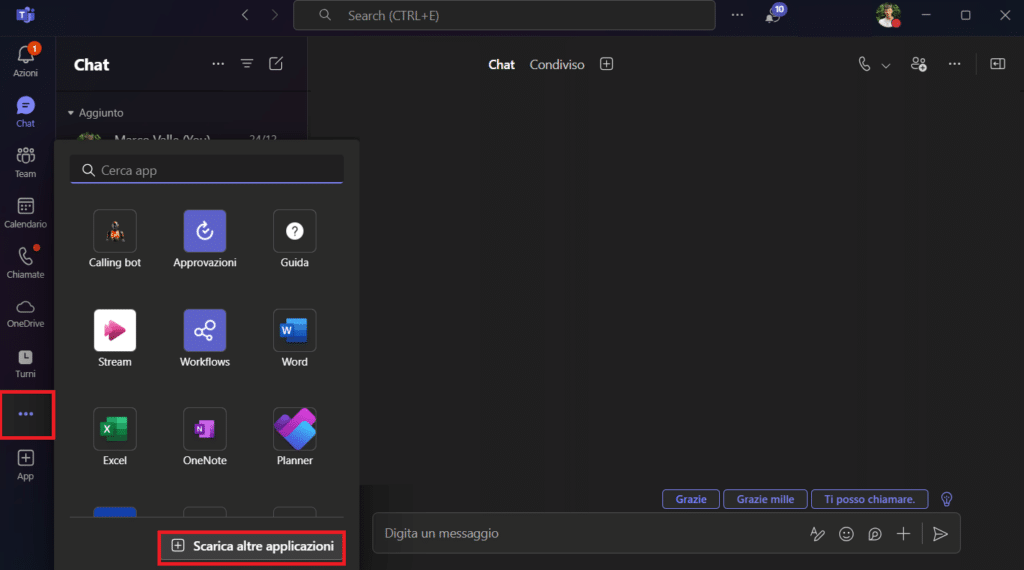Open the Guida help app
This screenshot has width=1024, height=570.
coord(295,239)
